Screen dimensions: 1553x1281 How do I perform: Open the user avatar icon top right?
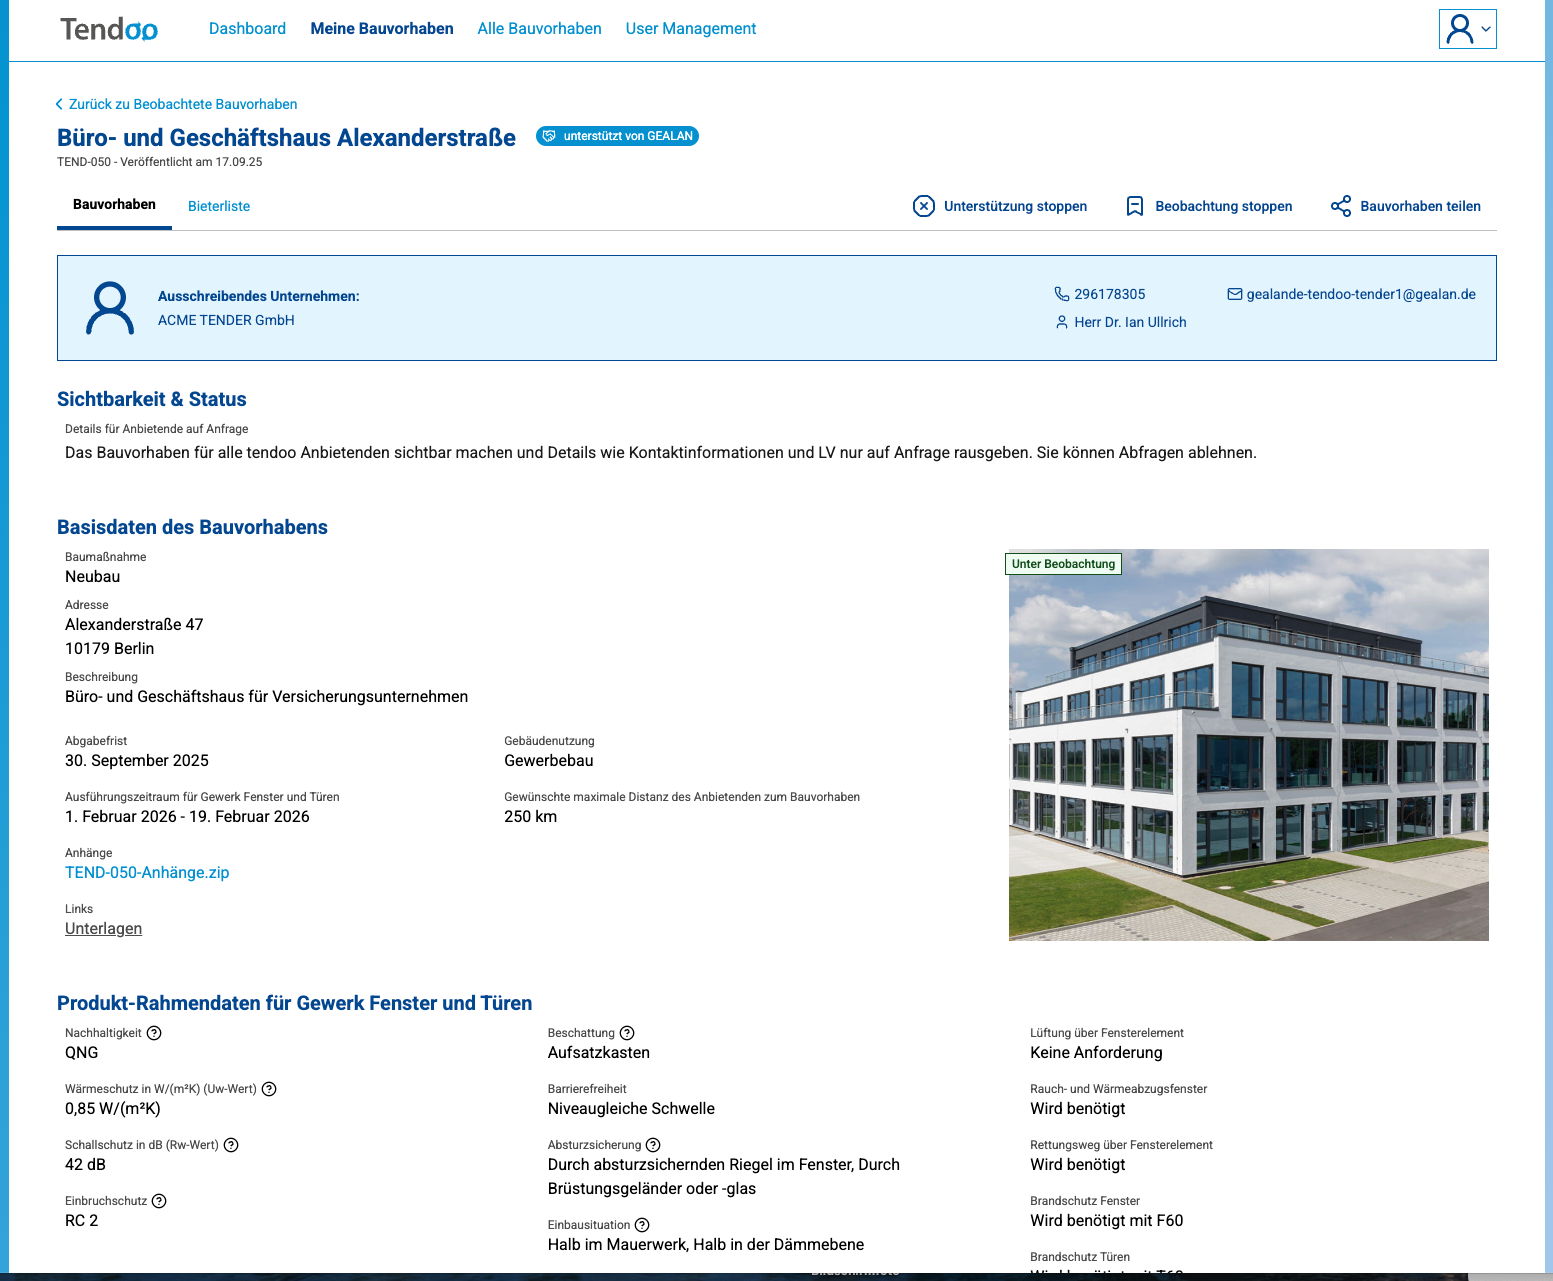pyautogui.click(x=1460, y=29)
